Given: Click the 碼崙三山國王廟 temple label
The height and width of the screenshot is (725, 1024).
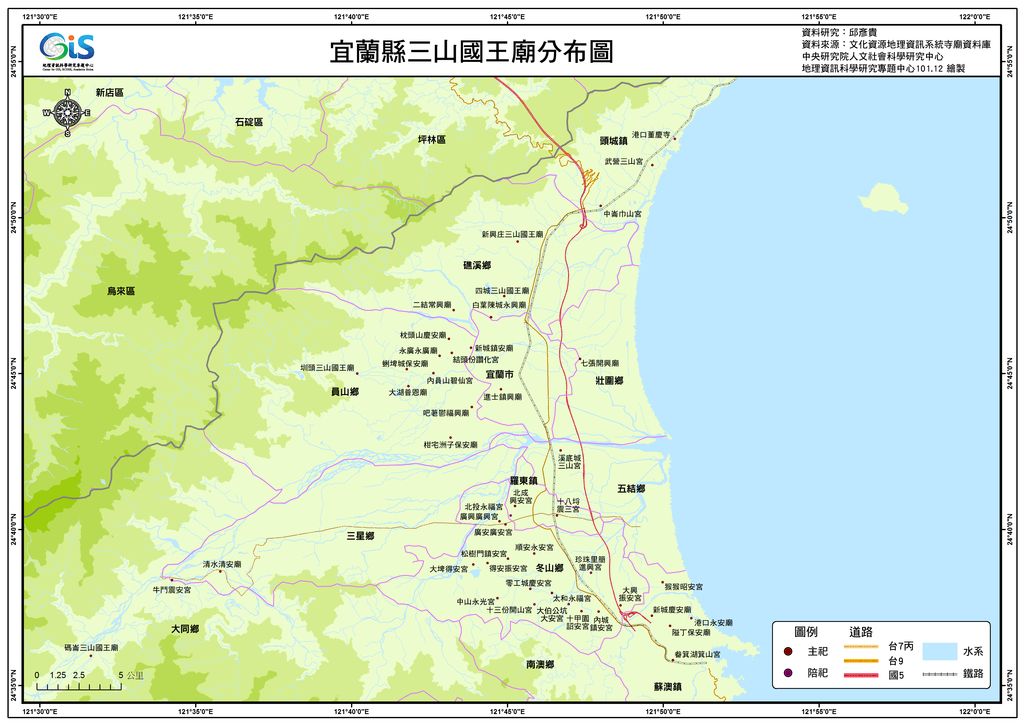Looking at the screenshot, I should [x=91, y=649].
